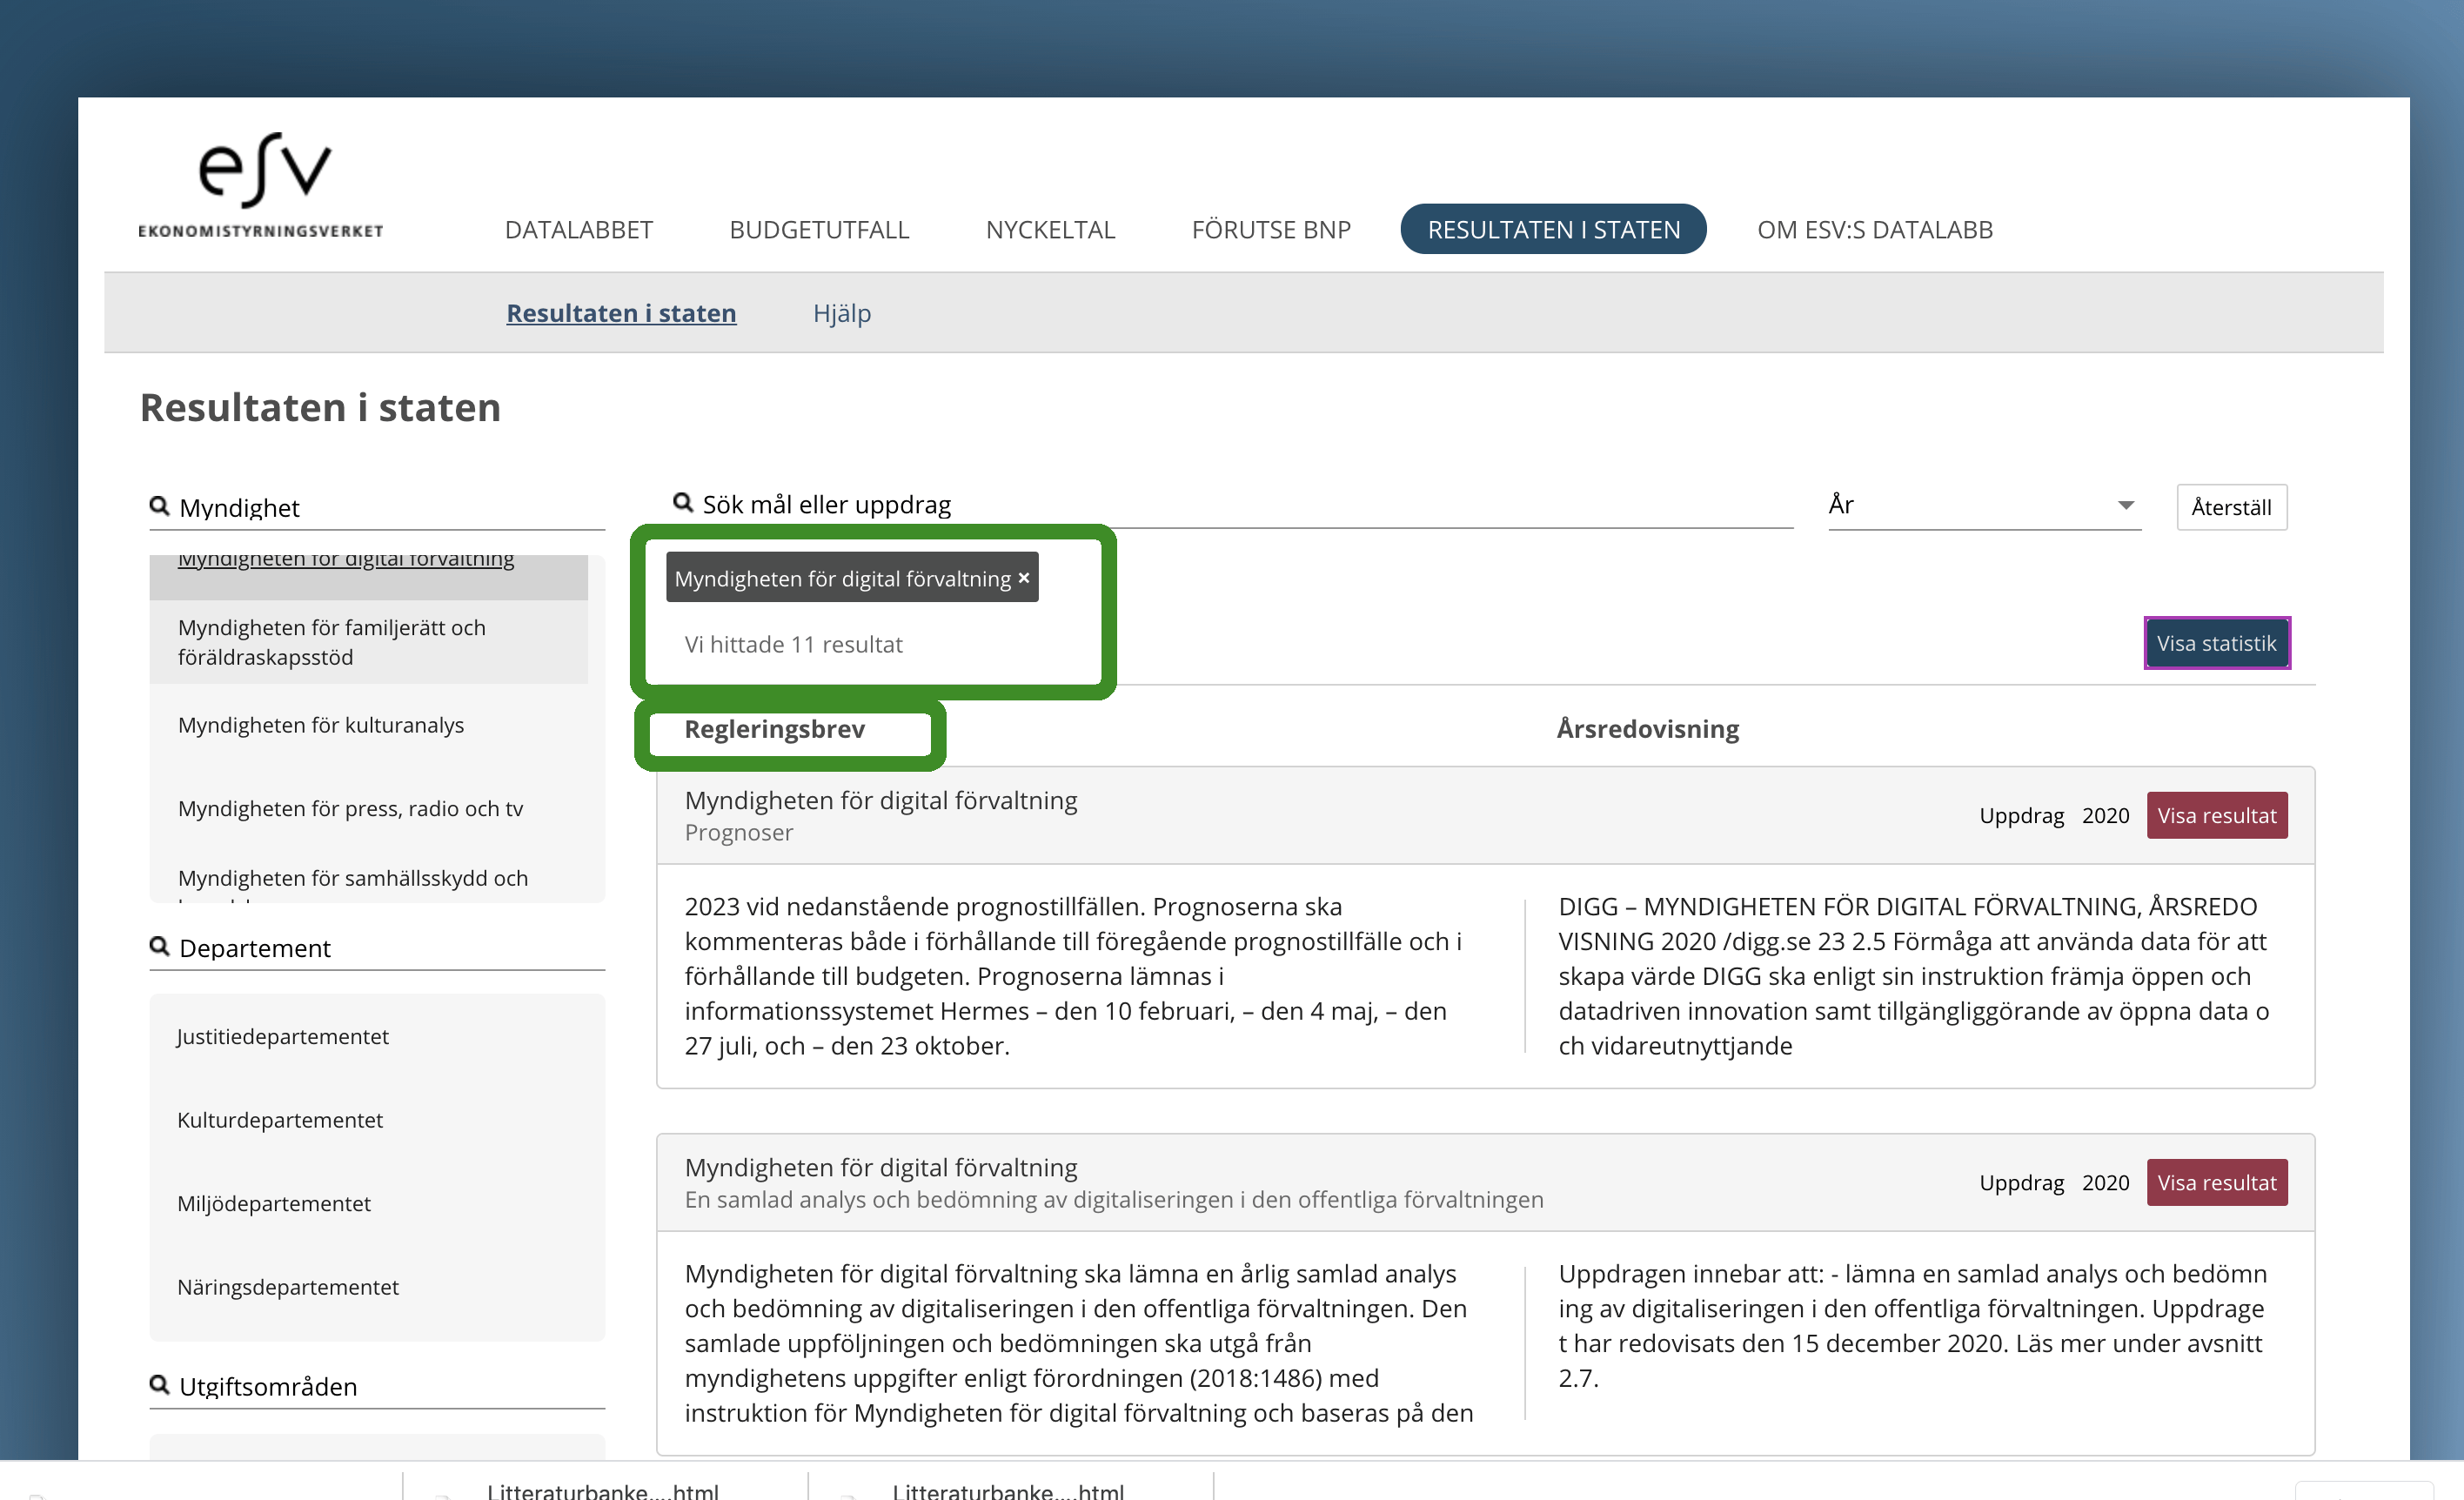Filter by Näringsdepartementet
Screen dimensions: 2464x1500
(x=288, y=1287)
